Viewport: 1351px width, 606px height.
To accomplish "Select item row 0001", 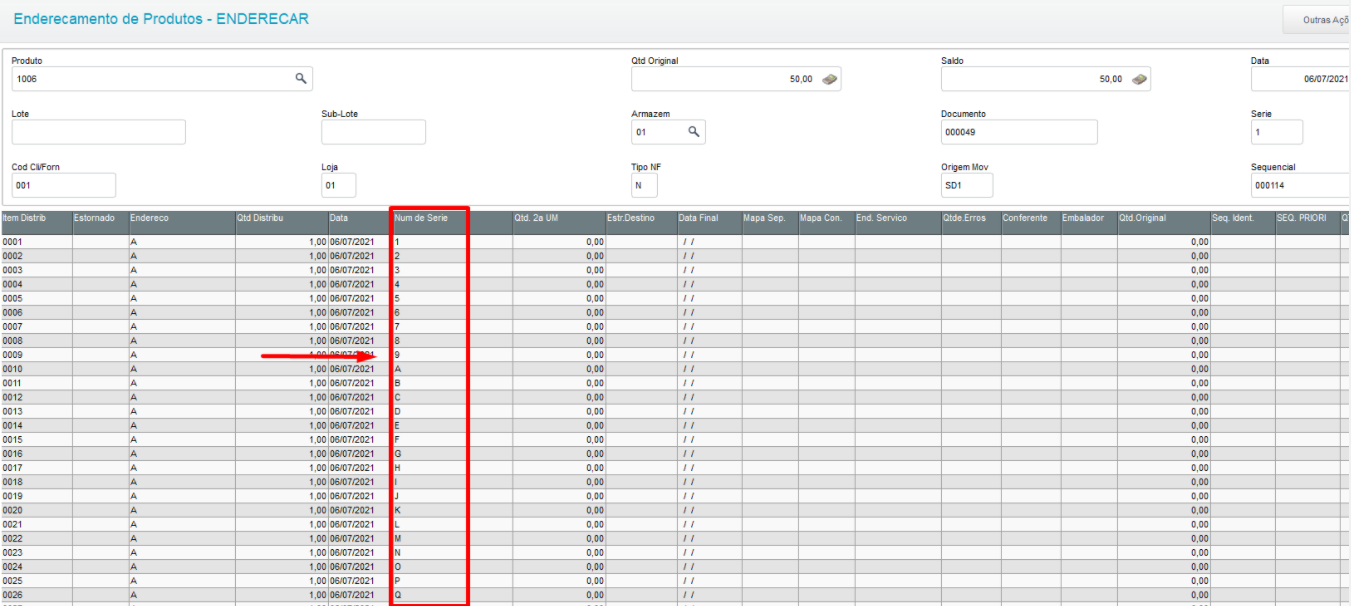I will click(675, 242).
